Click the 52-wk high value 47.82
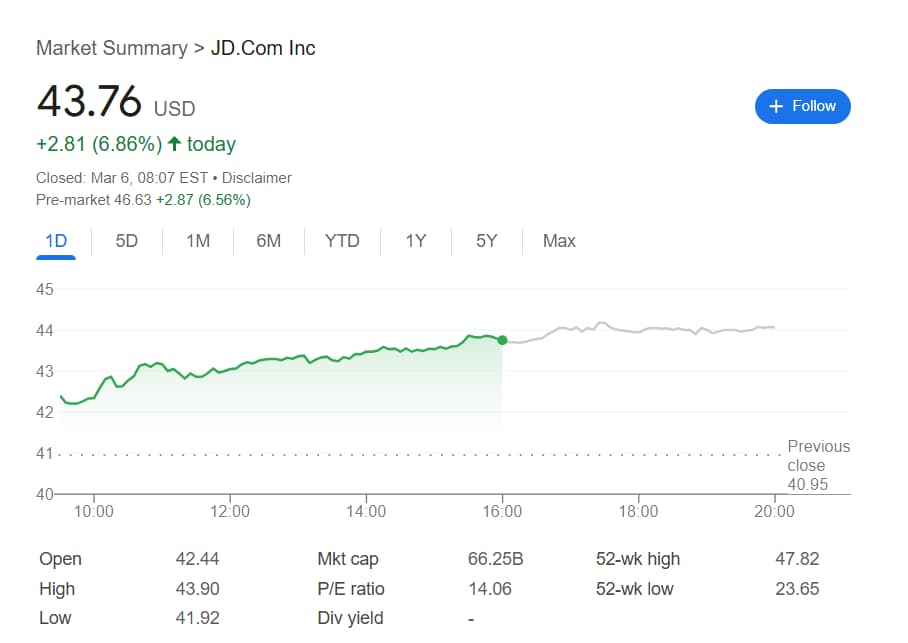This screenshot has width=908, height=643. coord(797,559)
